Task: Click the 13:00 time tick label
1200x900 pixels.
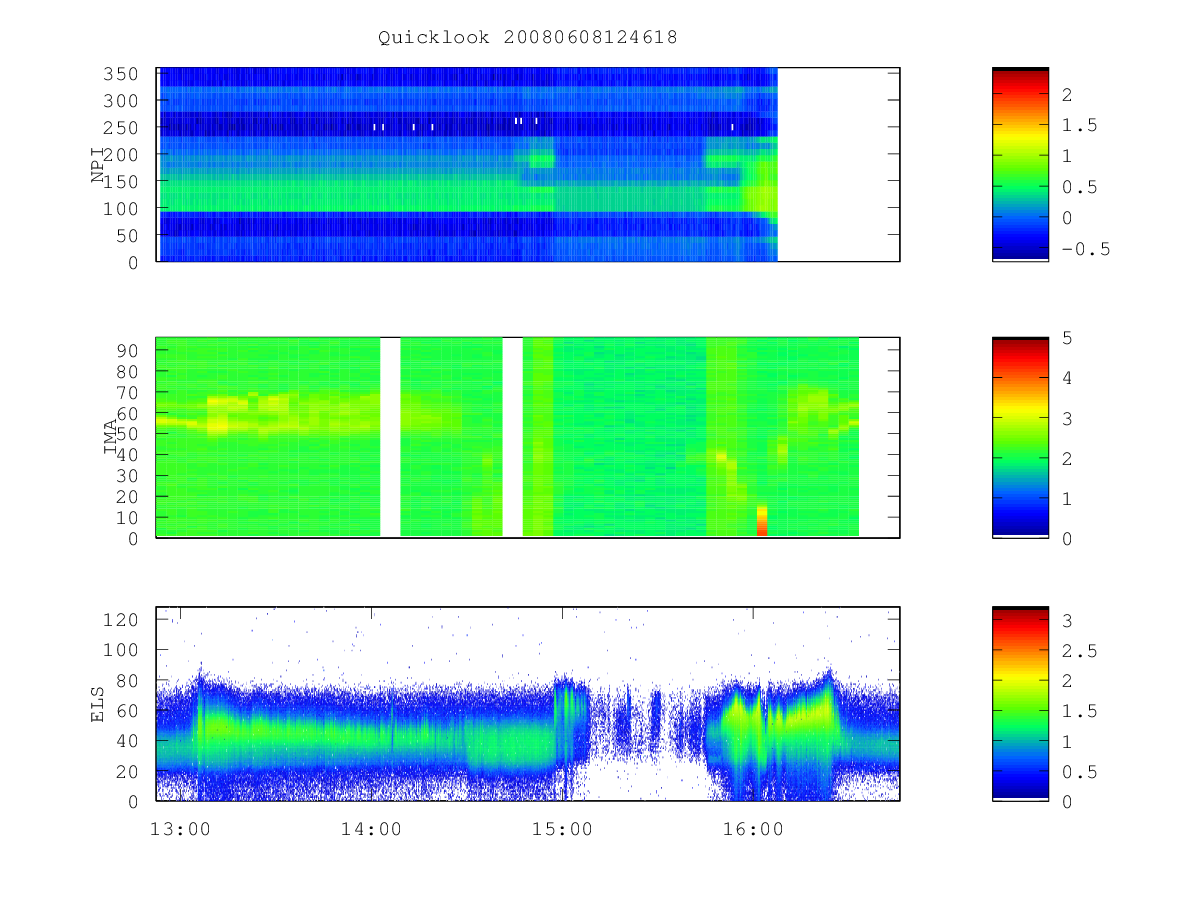Action: 179,829
